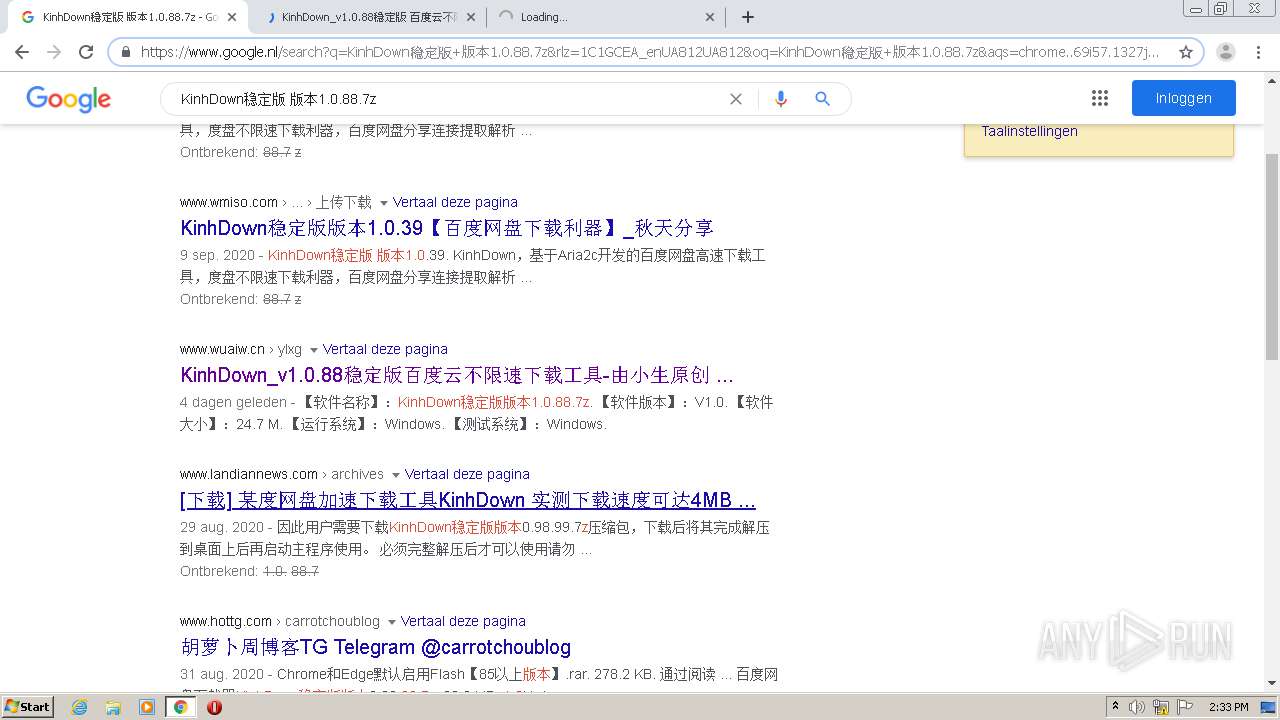Bookmark this page with the star icon
Image resolution: width=1280 pixels, height=720 pixels.
click(1186, 52)
